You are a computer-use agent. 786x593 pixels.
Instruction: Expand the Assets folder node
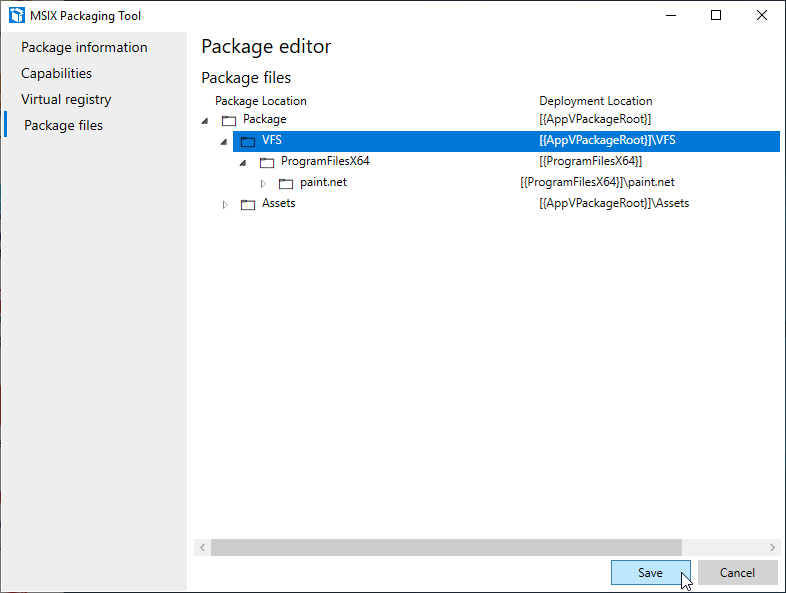pos(225,204)
